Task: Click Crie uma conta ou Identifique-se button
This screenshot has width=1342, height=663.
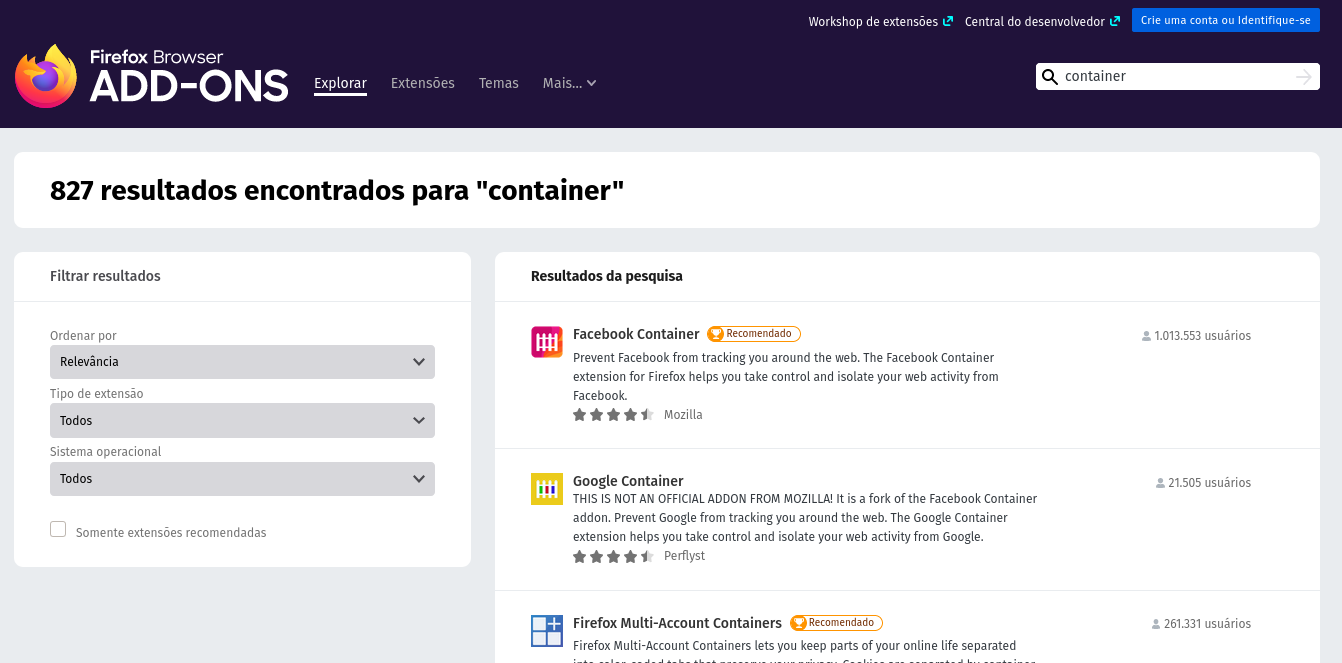Action: click(1226, 20)
